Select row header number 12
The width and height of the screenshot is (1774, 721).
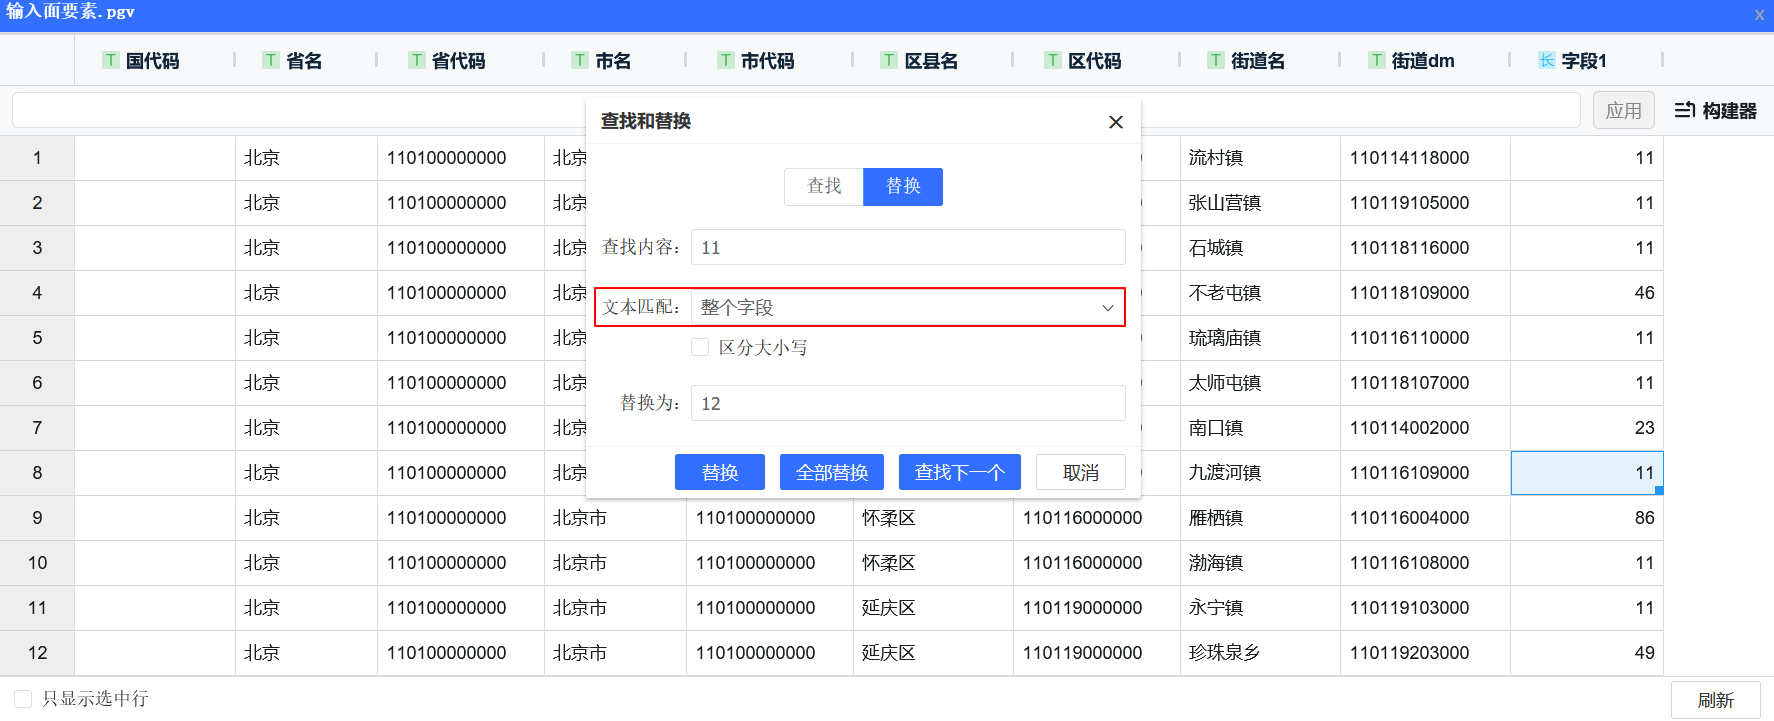tap(37, 653)
